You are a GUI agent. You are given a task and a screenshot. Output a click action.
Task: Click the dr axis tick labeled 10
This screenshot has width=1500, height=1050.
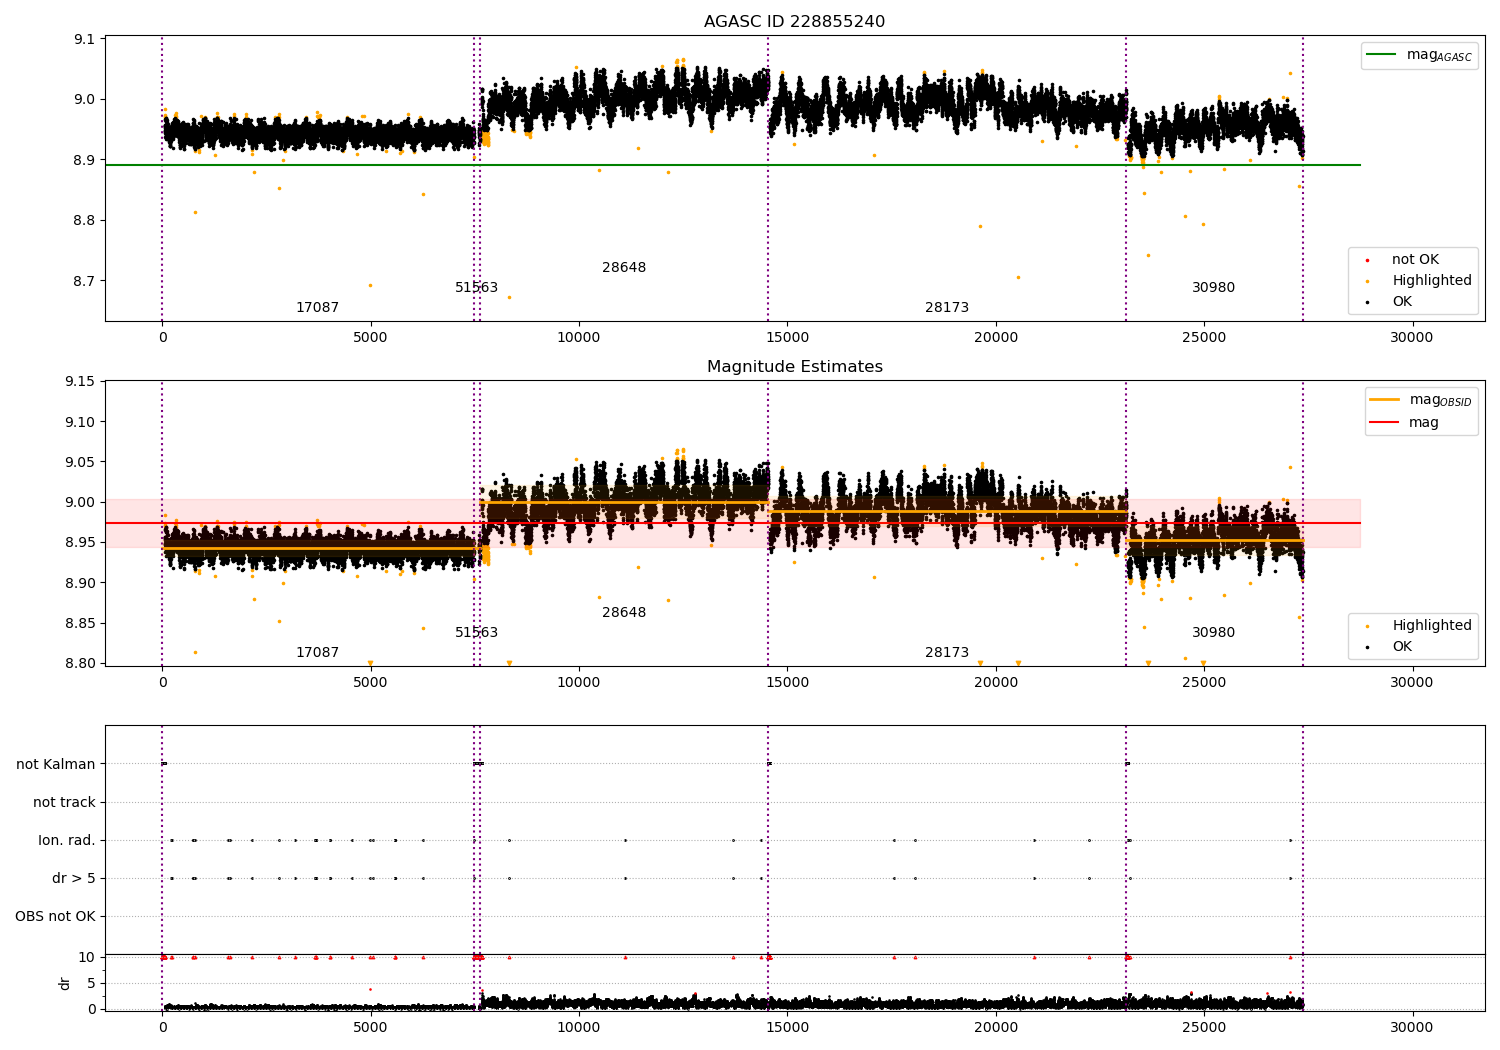coord(87,957)
